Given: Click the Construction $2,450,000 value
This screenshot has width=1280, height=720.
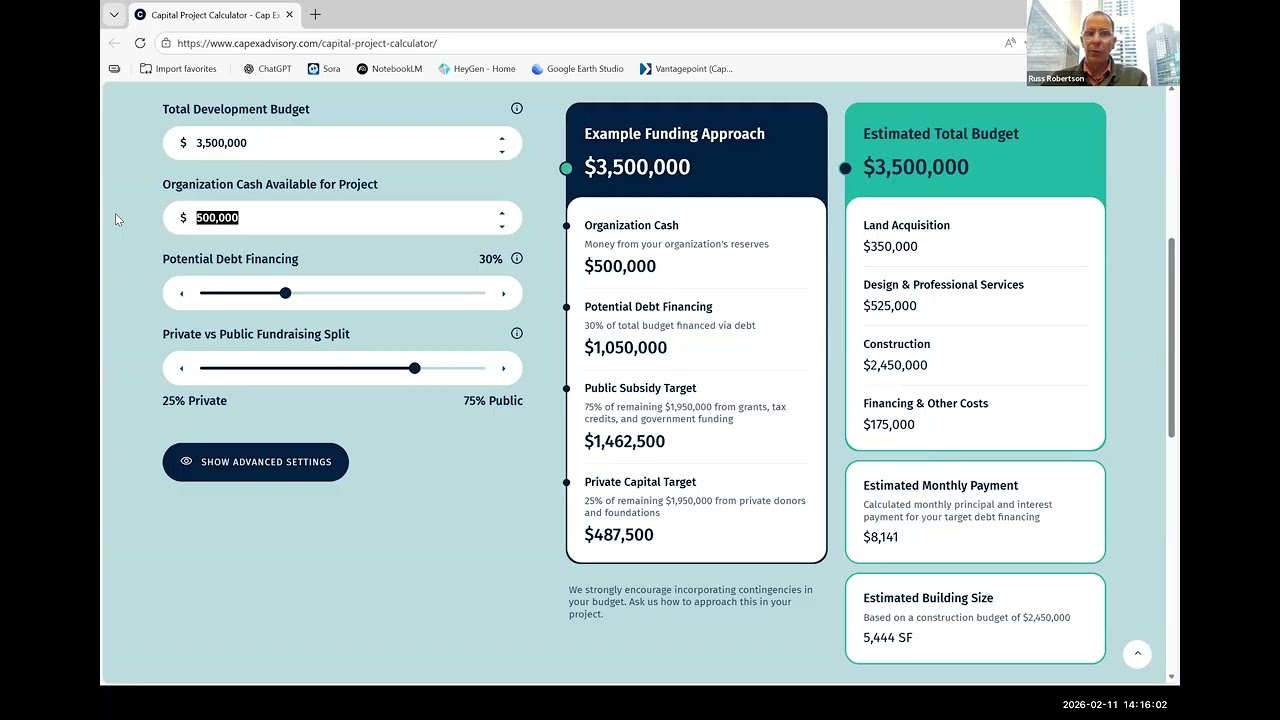Looking at the screenshot, I should pyautogui.click(x=895, y=365).
